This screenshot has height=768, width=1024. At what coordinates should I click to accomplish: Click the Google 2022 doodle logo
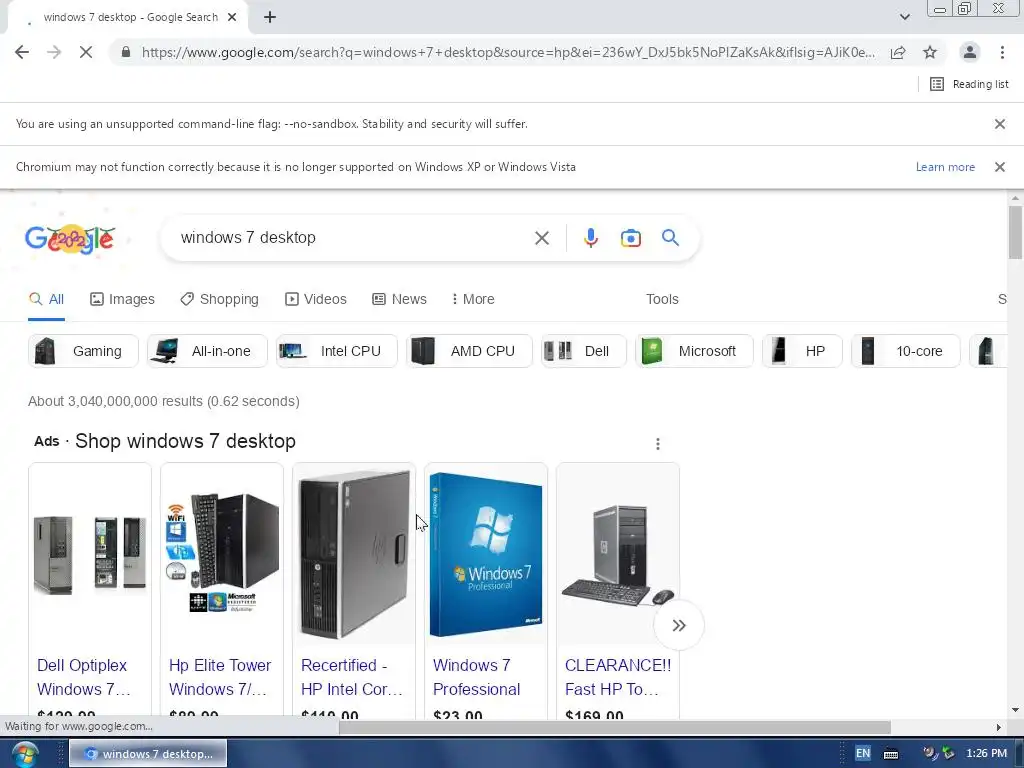71,238
